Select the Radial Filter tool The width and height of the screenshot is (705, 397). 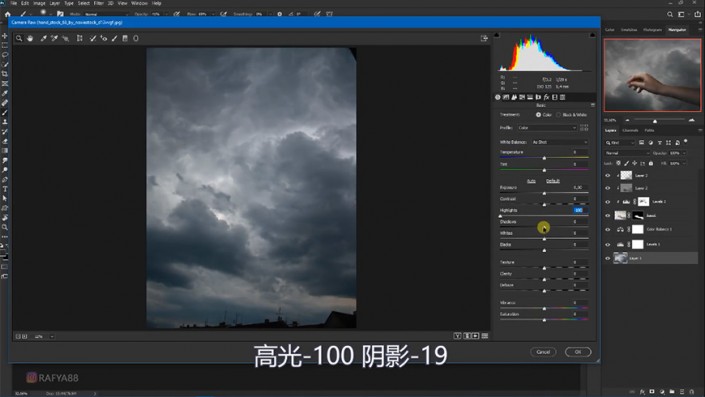136,39
